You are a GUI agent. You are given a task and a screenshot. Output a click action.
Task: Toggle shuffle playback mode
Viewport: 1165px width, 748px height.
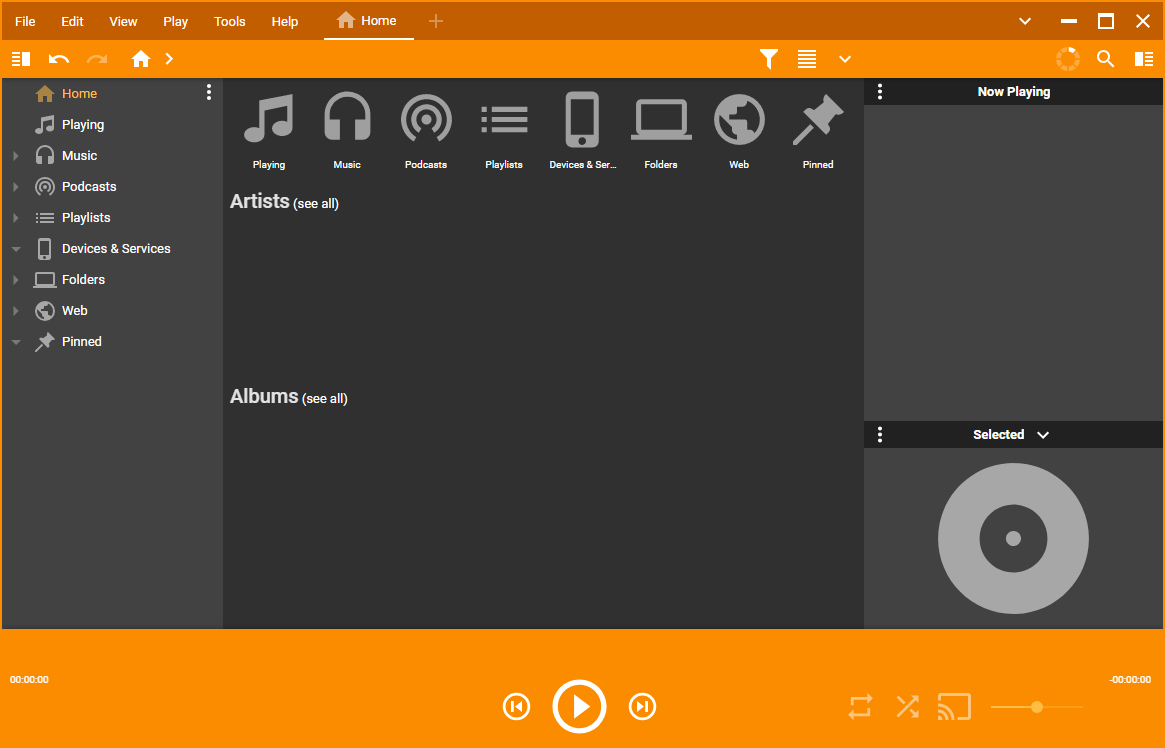[x=907, y=707]
